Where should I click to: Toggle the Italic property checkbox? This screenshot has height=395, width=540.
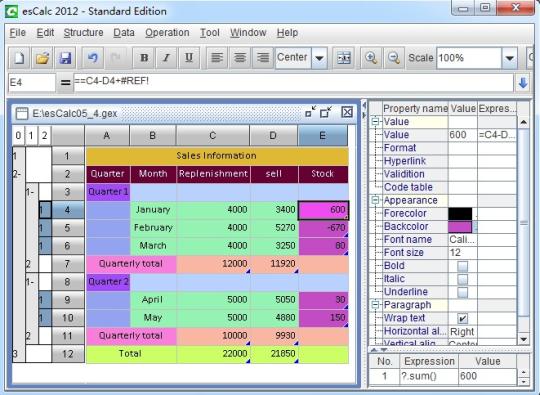[463, 279]
